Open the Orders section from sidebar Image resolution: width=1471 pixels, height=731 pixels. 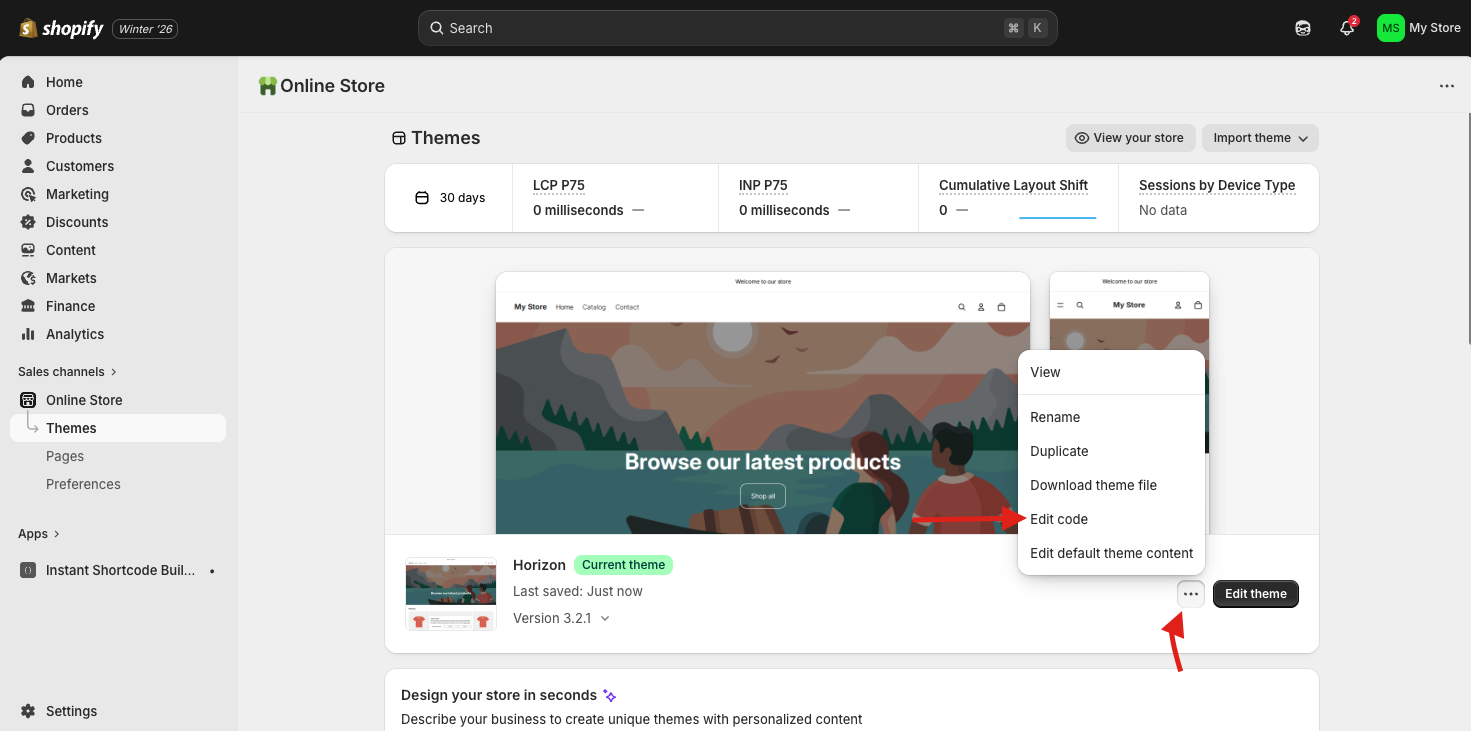(66, 110)
